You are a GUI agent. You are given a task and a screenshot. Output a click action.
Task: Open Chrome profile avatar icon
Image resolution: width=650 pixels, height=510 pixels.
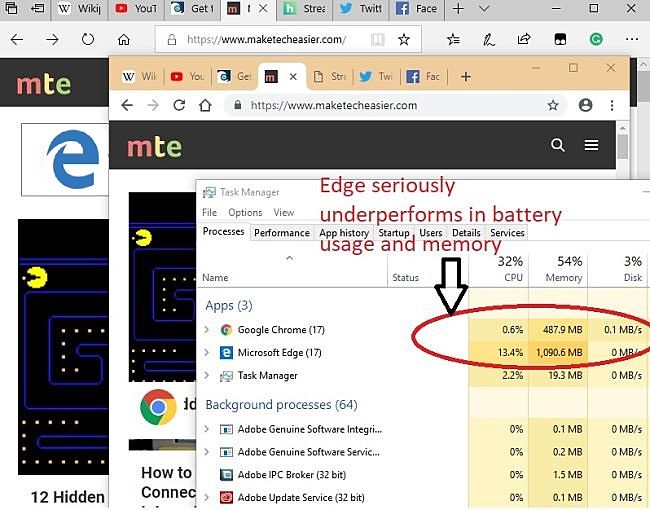coord(585,105)
